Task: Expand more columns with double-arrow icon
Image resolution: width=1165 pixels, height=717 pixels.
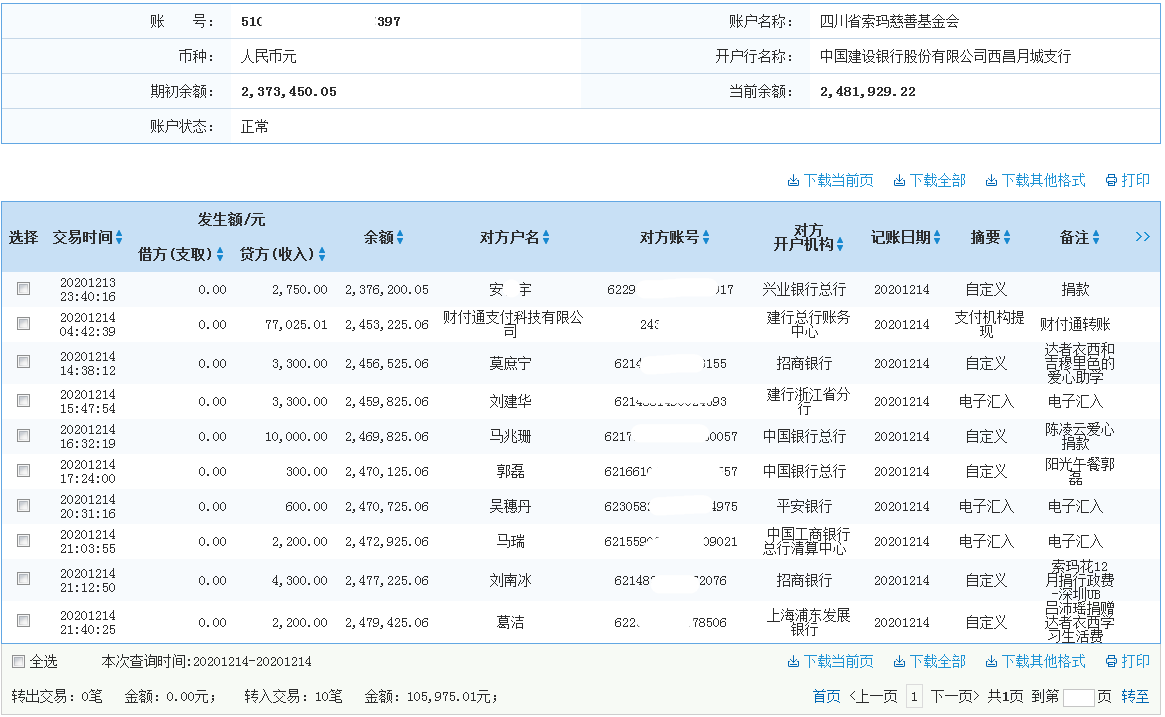Action: (x=1143, y=237)
